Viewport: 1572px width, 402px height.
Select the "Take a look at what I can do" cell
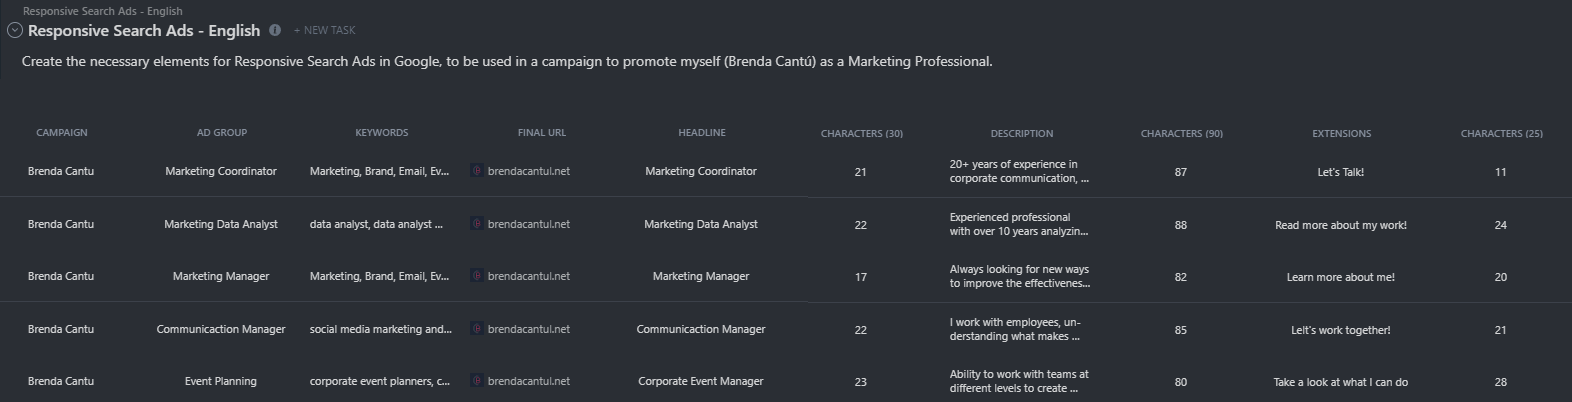point(1341,382)
